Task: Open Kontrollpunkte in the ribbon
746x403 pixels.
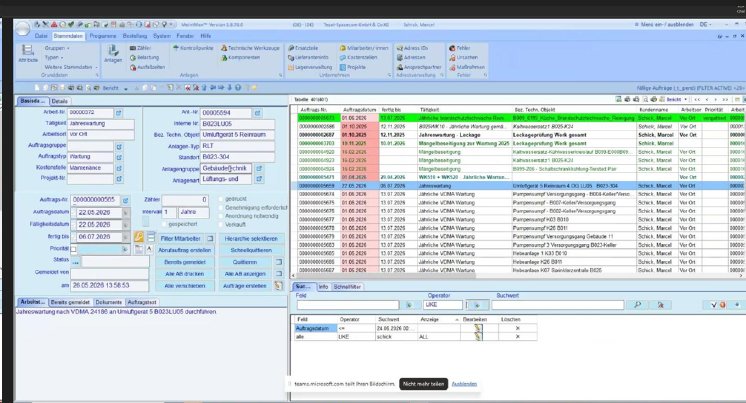Action: [193, 48]
